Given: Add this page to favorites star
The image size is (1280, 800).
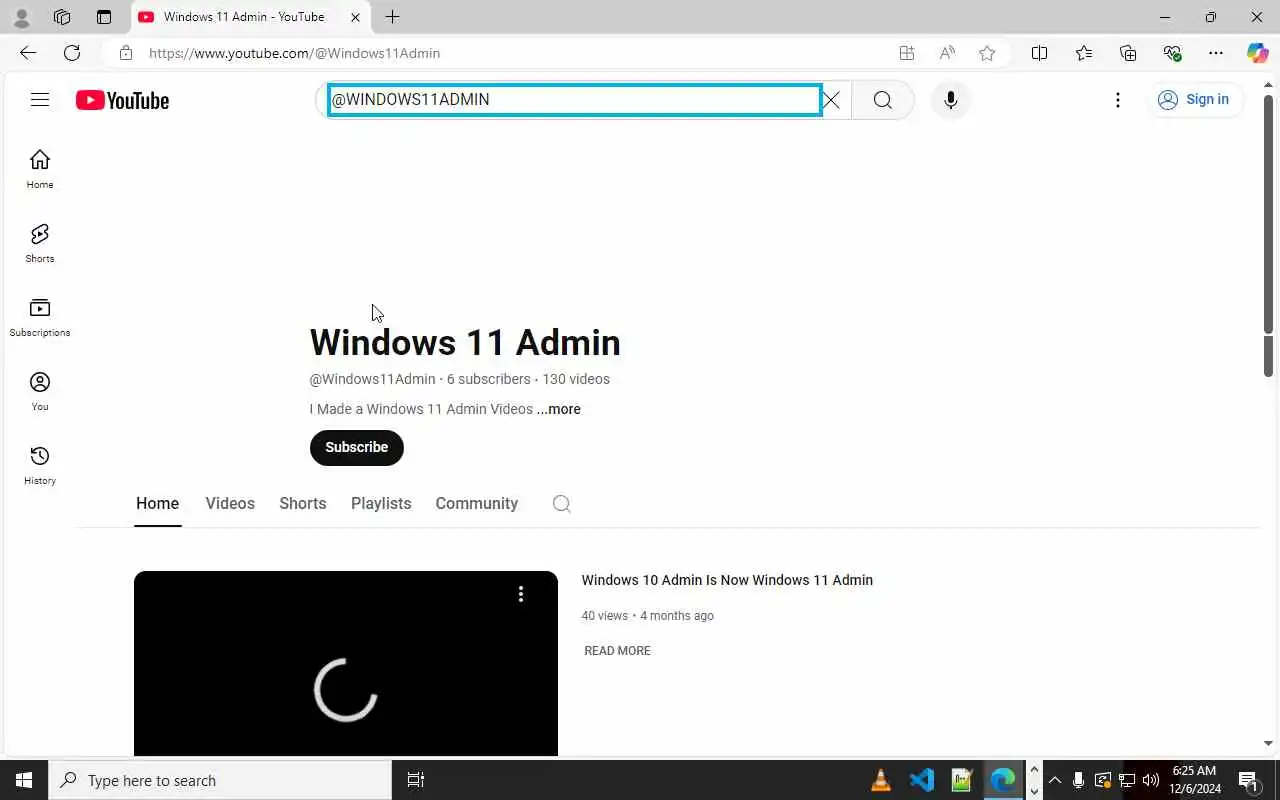Looking at the screenshot, I should pyautogui.click(x=987, y=53).
